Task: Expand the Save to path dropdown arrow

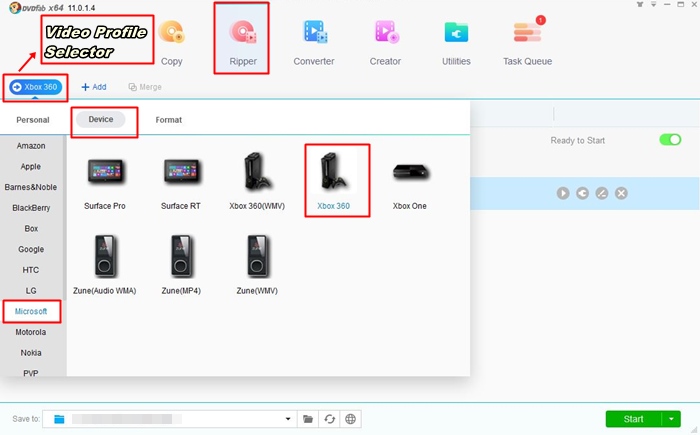Action: pyautogui.click(x=288, y=419)
